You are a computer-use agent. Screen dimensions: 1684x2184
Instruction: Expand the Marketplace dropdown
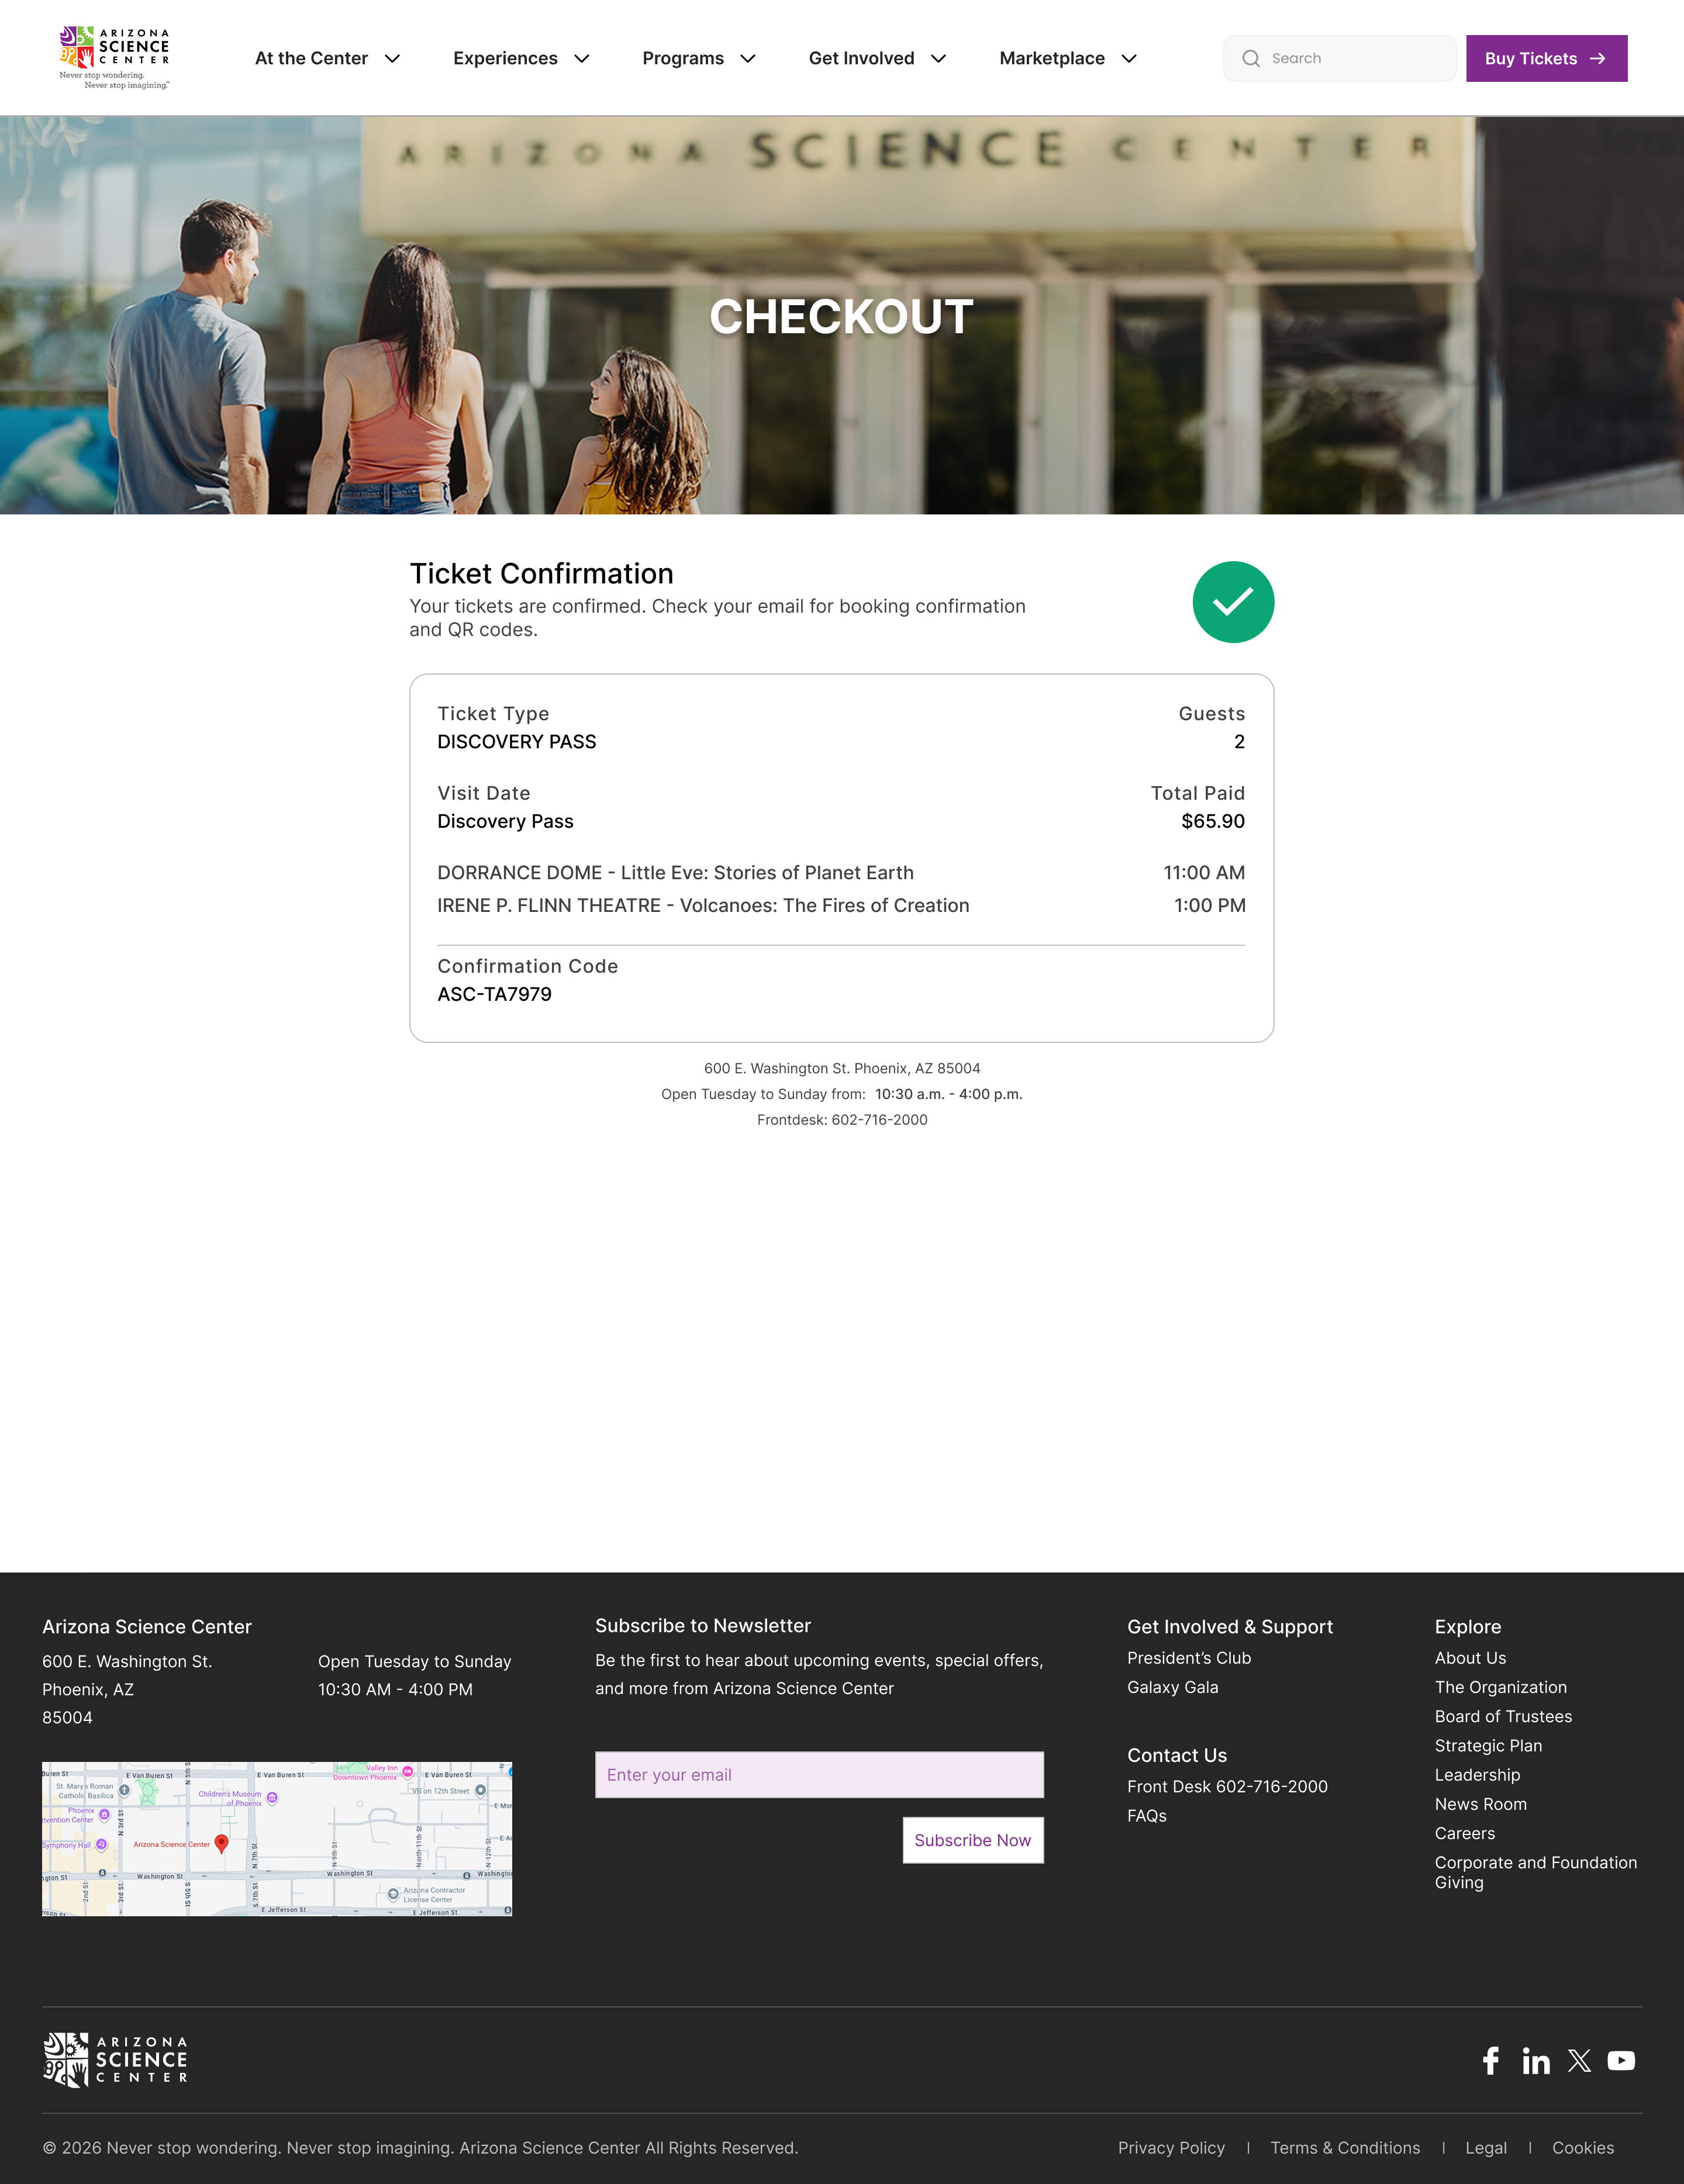coord(1068,58)
